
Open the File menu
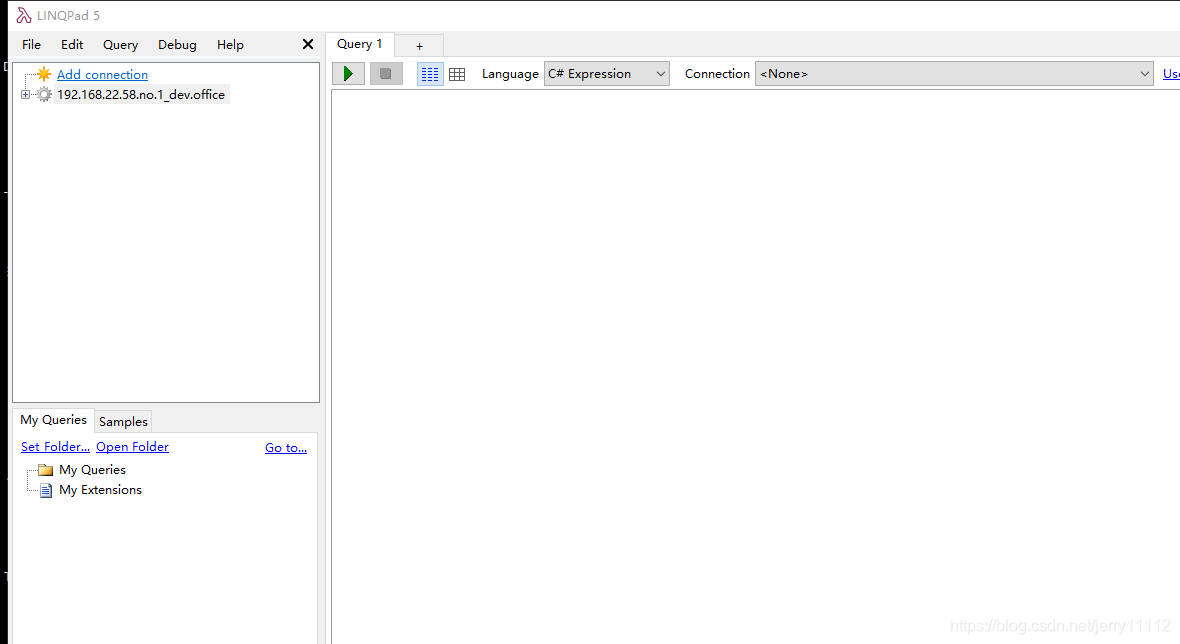coord(32,44)
